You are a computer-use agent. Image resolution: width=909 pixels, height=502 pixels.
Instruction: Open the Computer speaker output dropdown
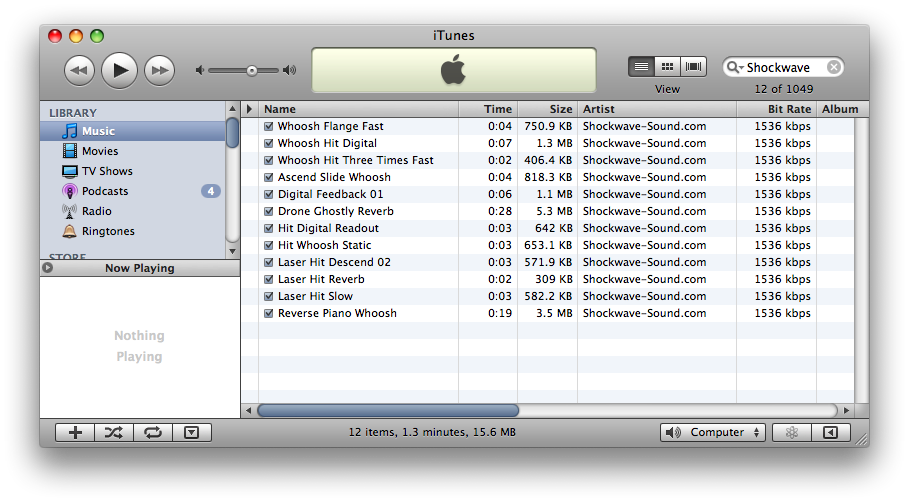(x=713, y=433)
